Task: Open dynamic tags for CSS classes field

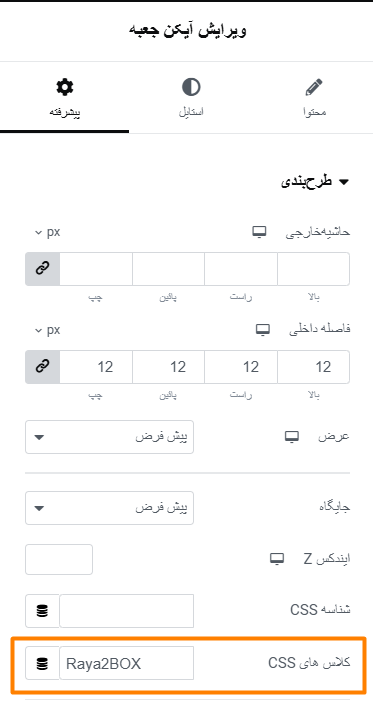Action: 42,663
